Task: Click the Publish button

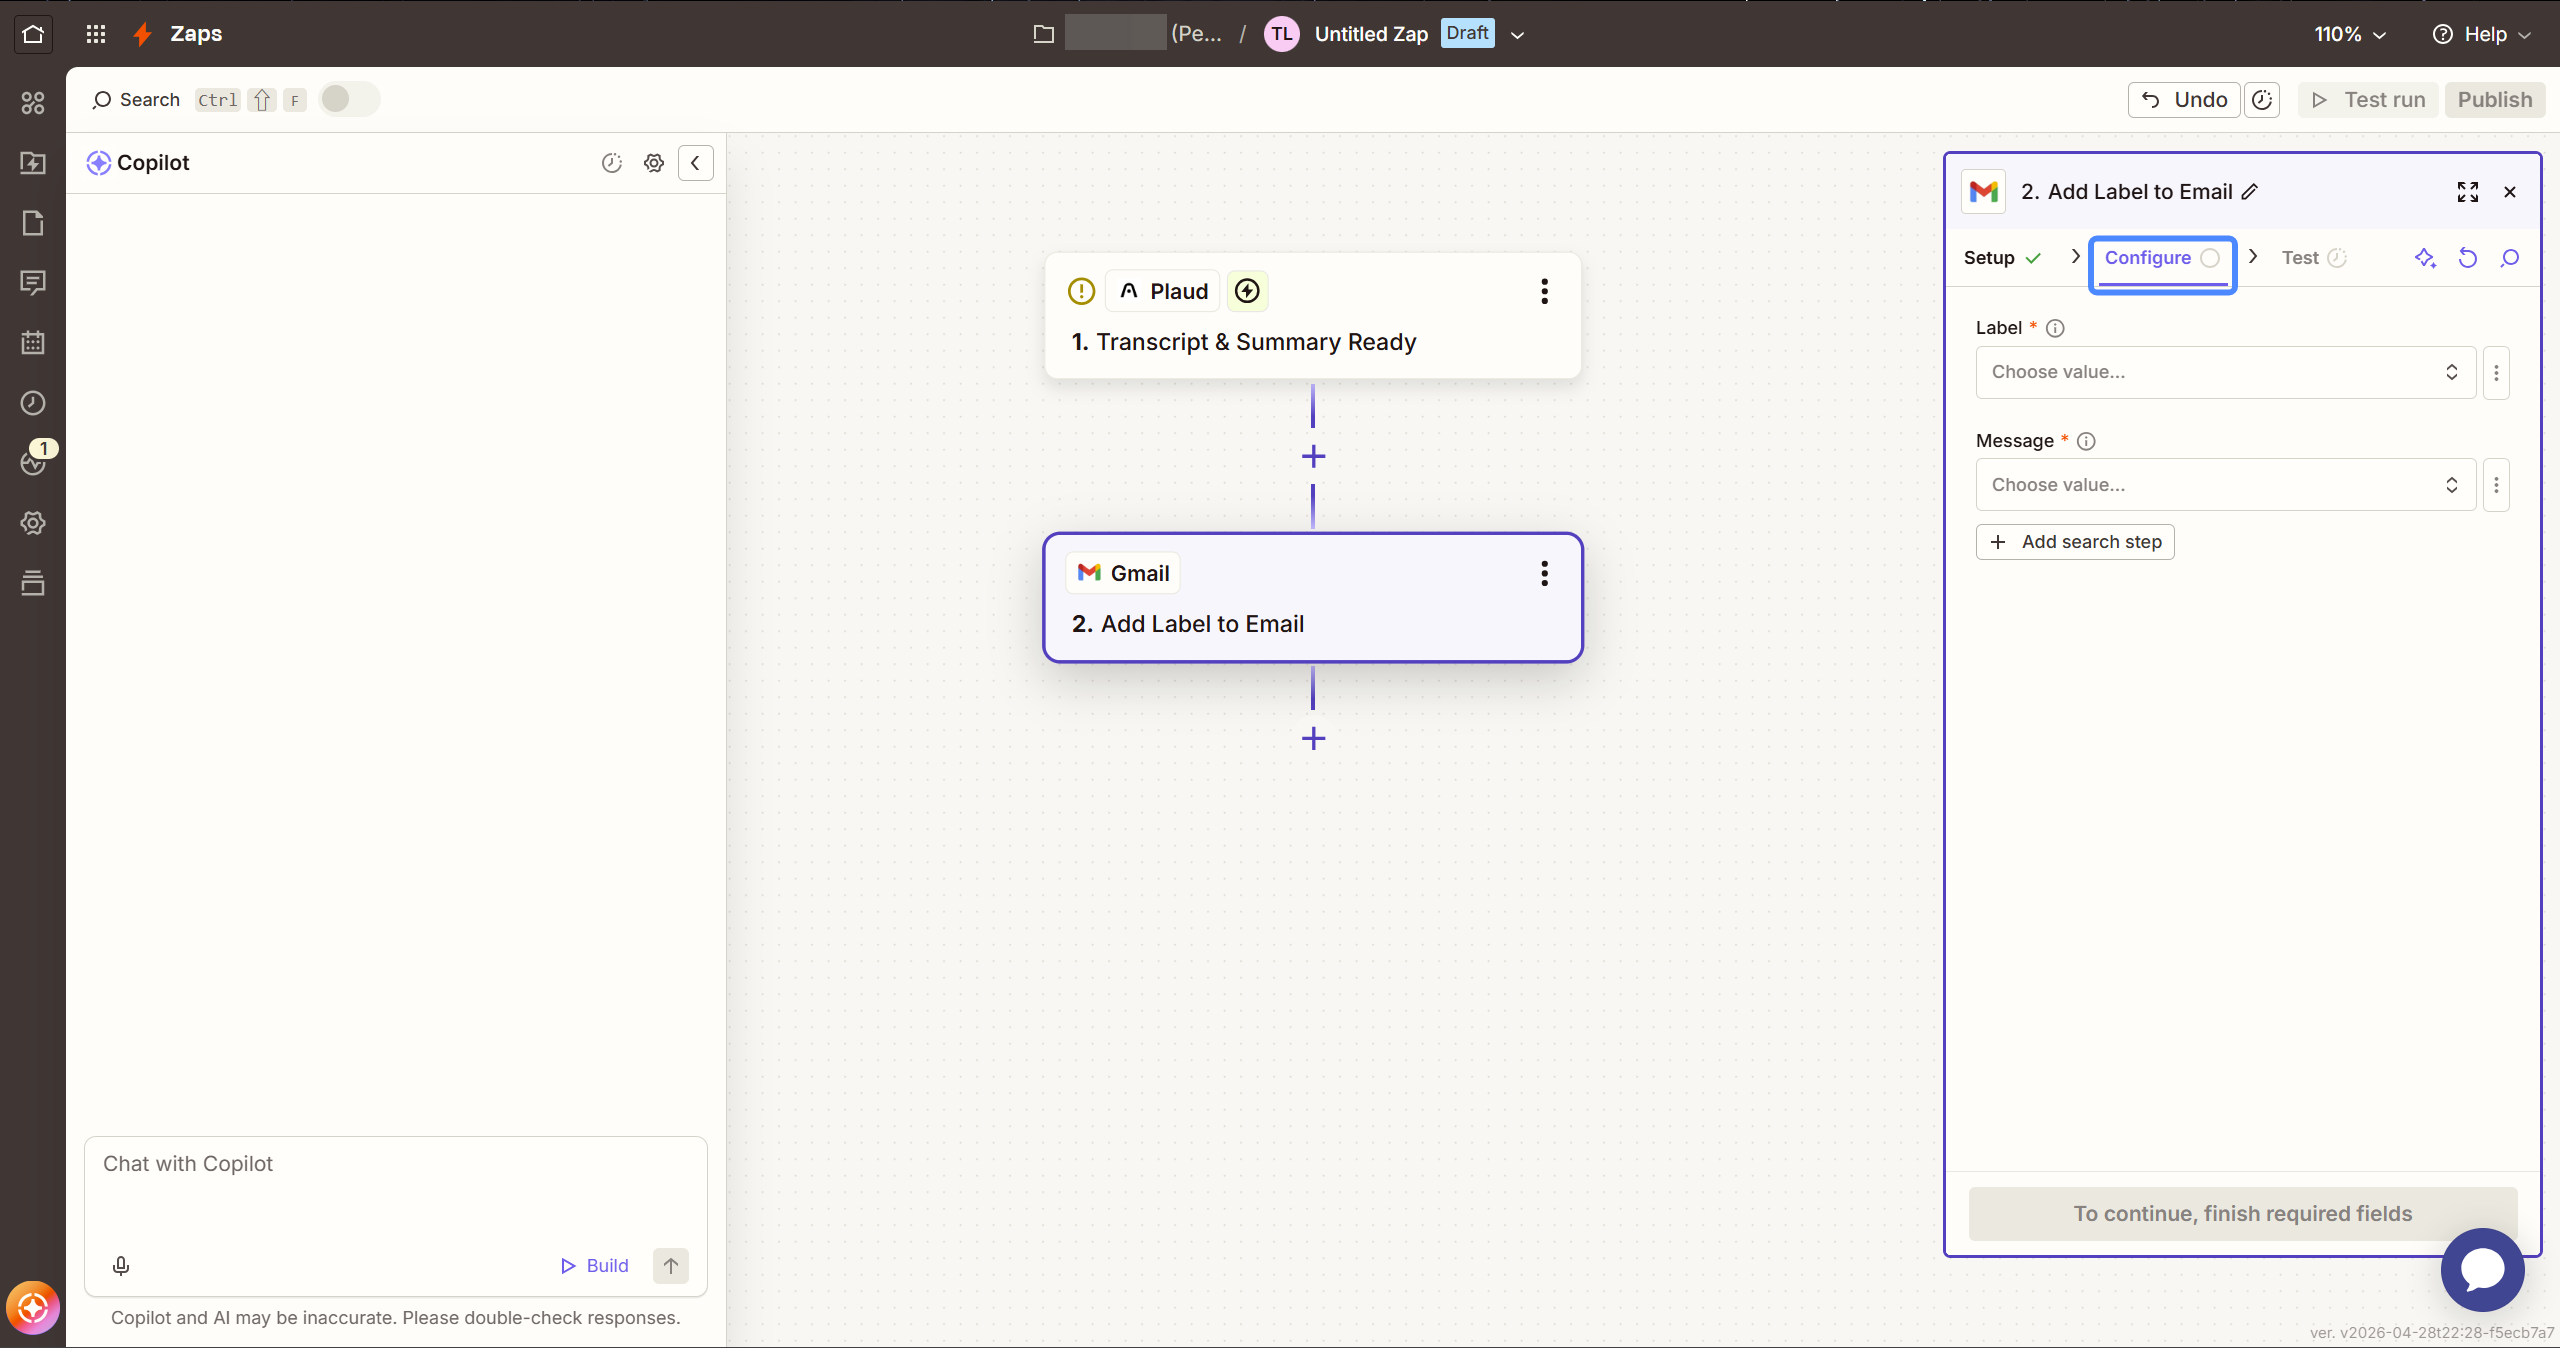Action: click(x=2495, y=100)
